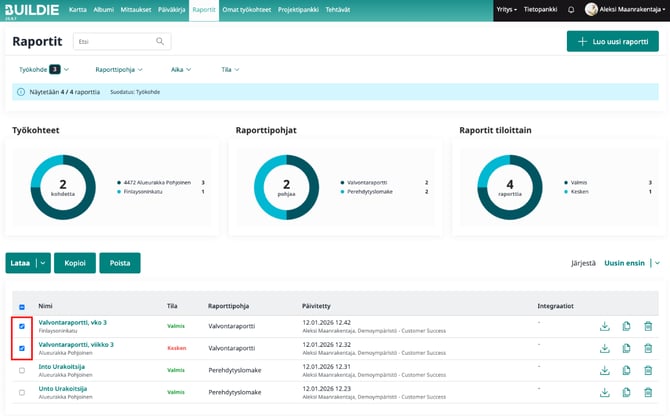
Task: Copy the Valvontaraportti, viikko 3 report icon
Action: 626,348
